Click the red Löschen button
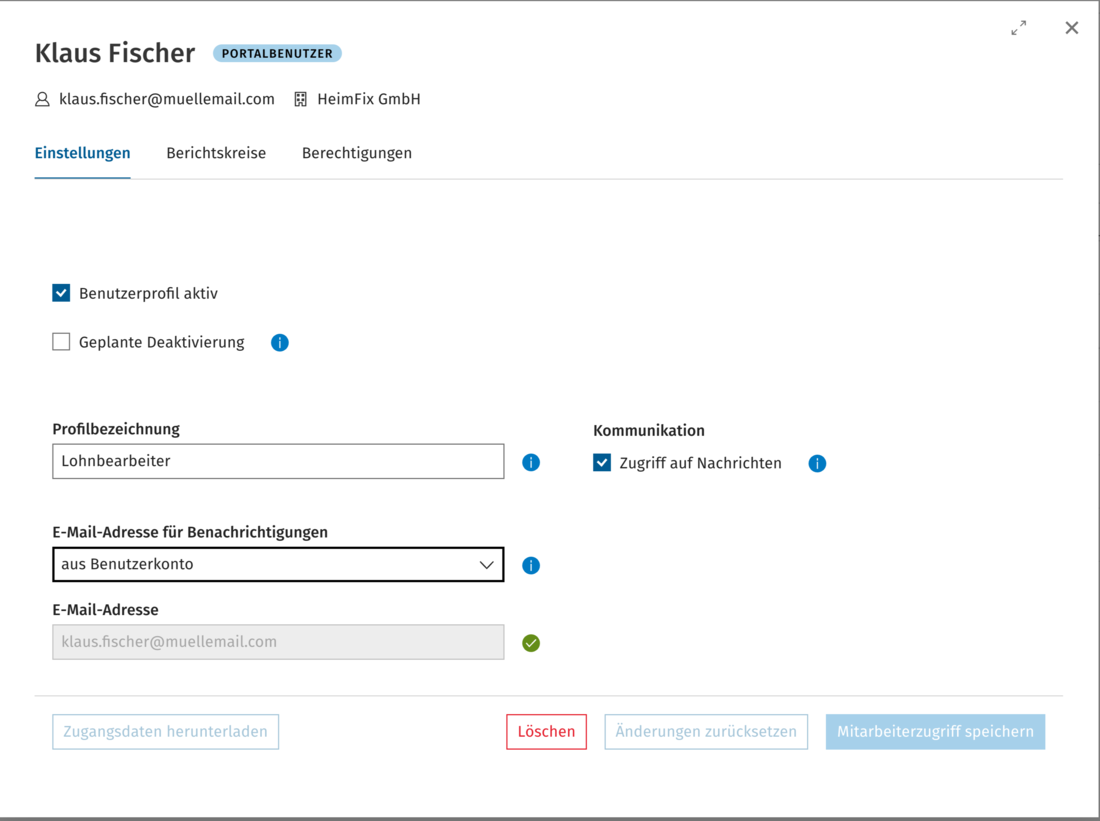The width and height of the screenshot is (1100, 821). (x=546, y=732)
